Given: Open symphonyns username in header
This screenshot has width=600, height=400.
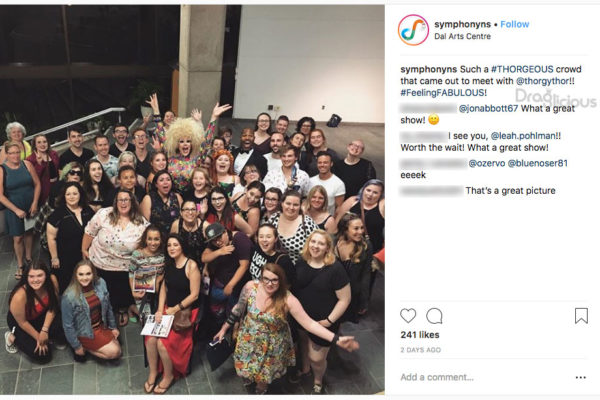Looking at the screenshot, I should (x=462, y=24).
